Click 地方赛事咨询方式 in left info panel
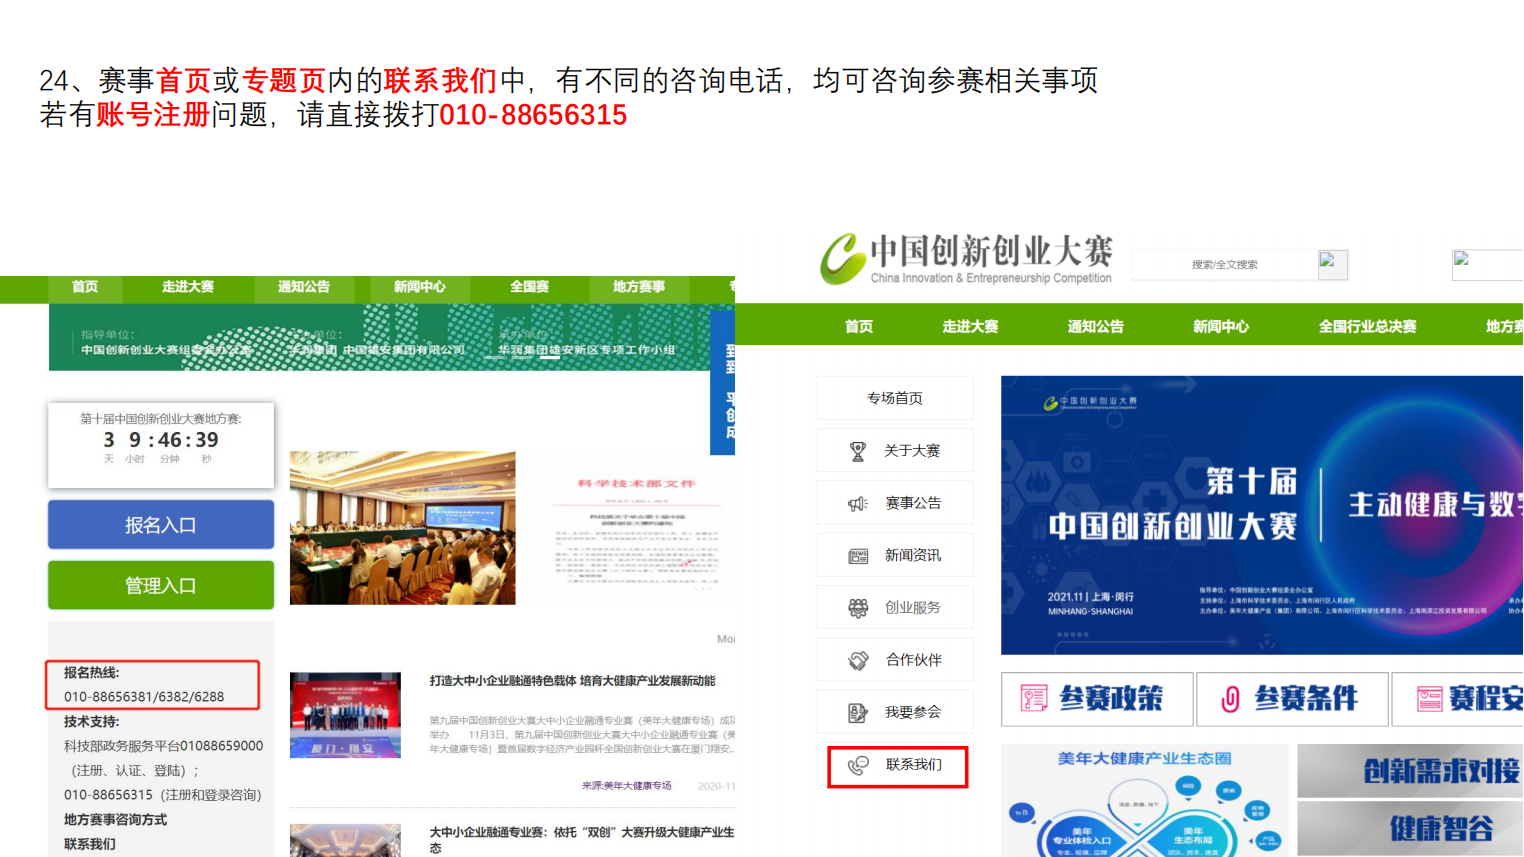The image size is (1524, 857). 116,820
